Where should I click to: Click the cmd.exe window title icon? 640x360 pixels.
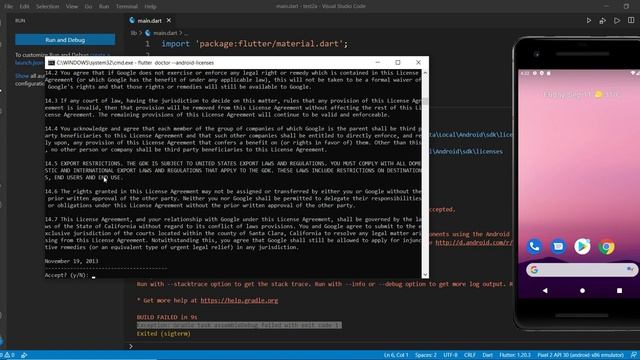point(51,63)
